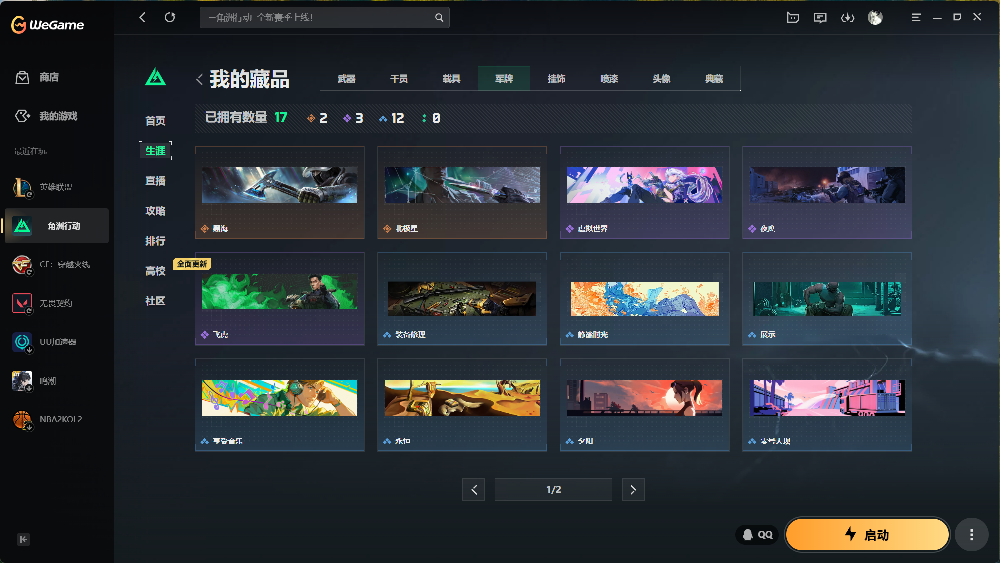Switch to the 头像 tab
Viewport: 1000px width, 563px height.
tap(661, 78)
